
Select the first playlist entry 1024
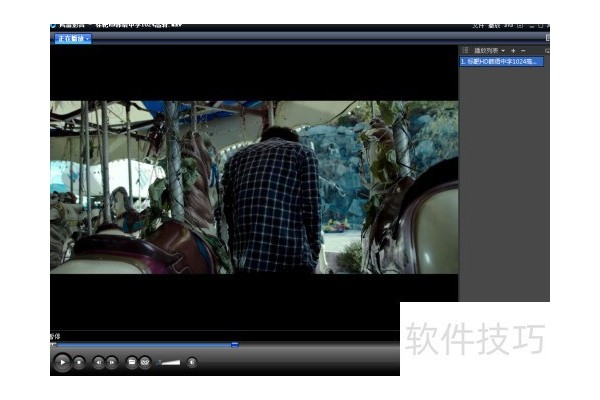tap(501, 61)
